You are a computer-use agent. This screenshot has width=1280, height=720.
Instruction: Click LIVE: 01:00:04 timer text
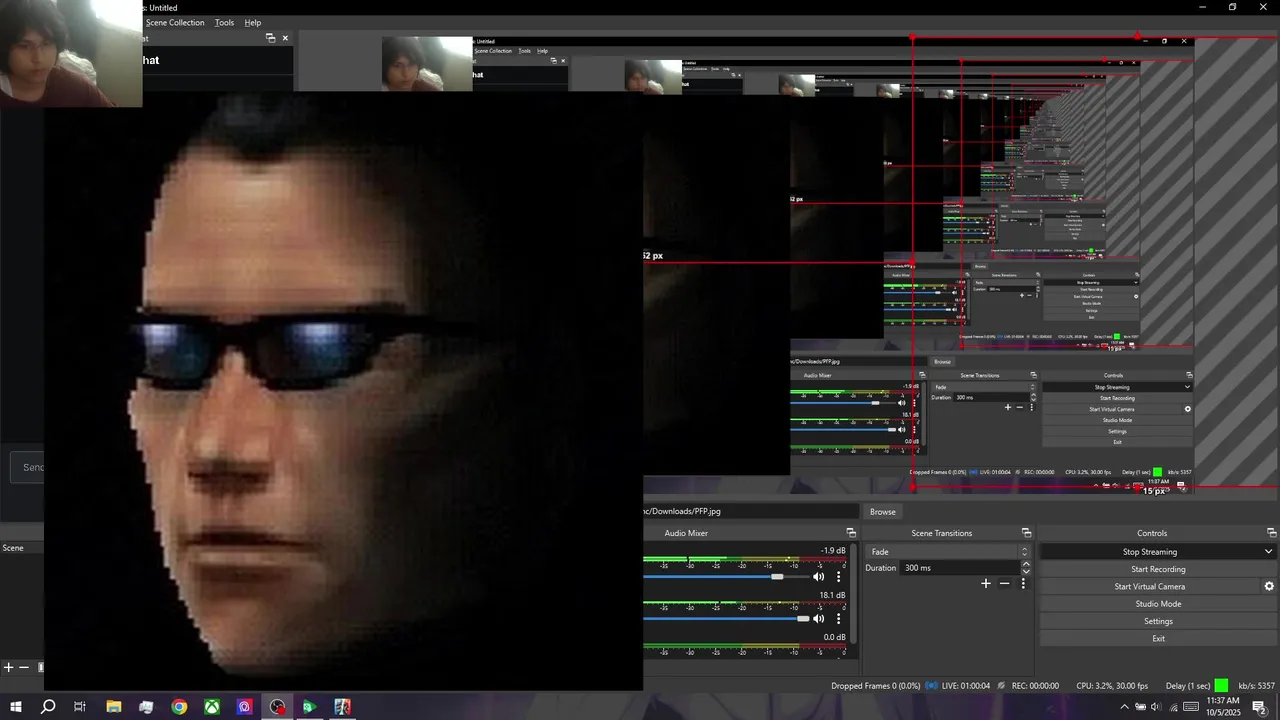coord(966,686)
